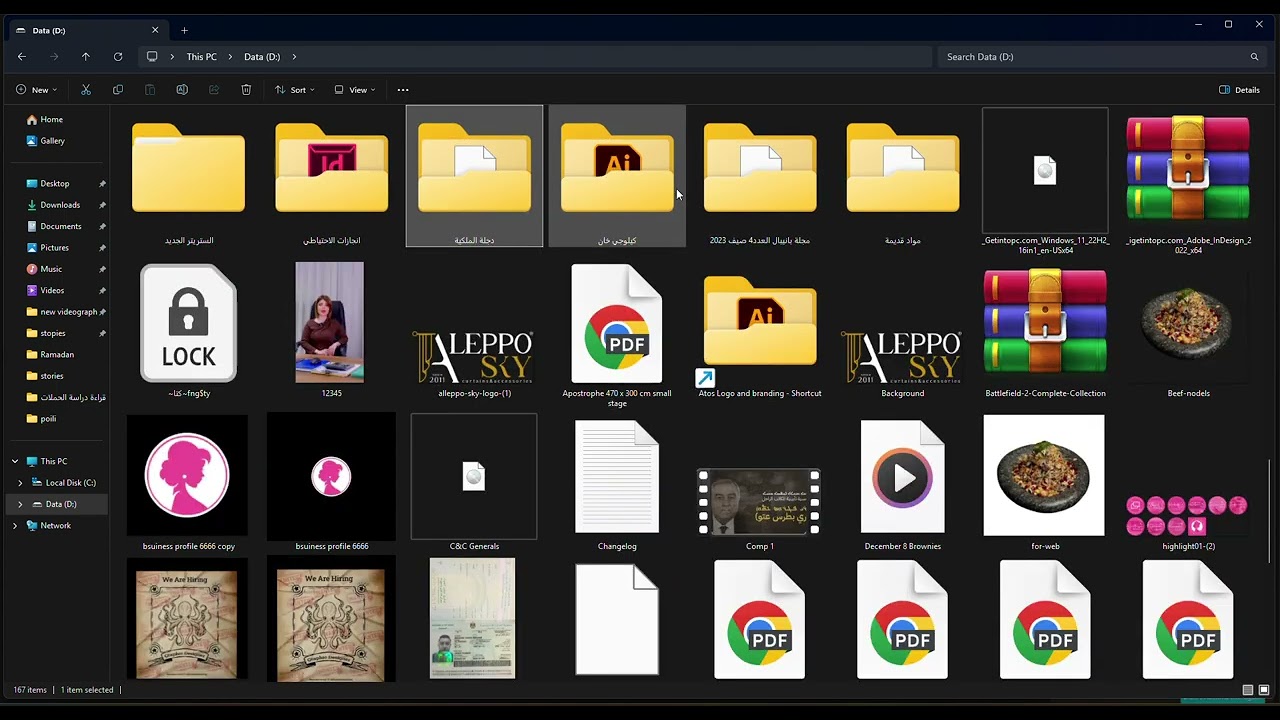Image resolution: width=1280 pixels, height=720 pixels.
Task: Select the Beef-nodels image thumbnail
Action: point(1188,323)
